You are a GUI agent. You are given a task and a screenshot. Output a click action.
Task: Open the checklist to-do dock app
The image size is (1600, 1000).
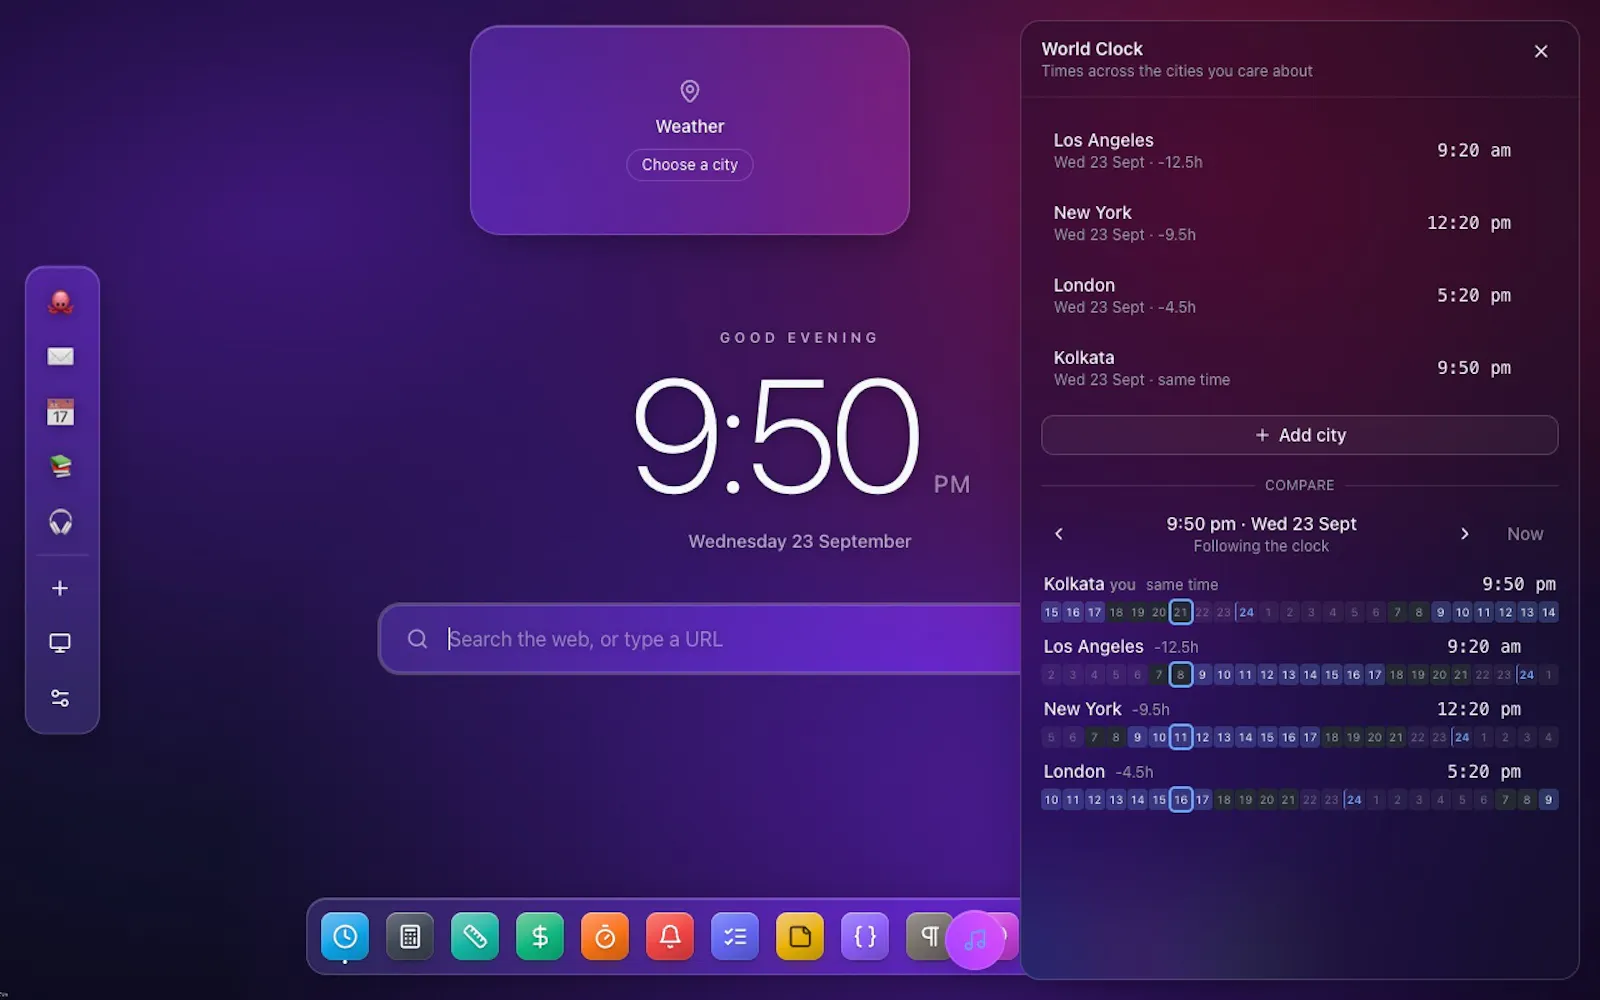click(735, 937)
